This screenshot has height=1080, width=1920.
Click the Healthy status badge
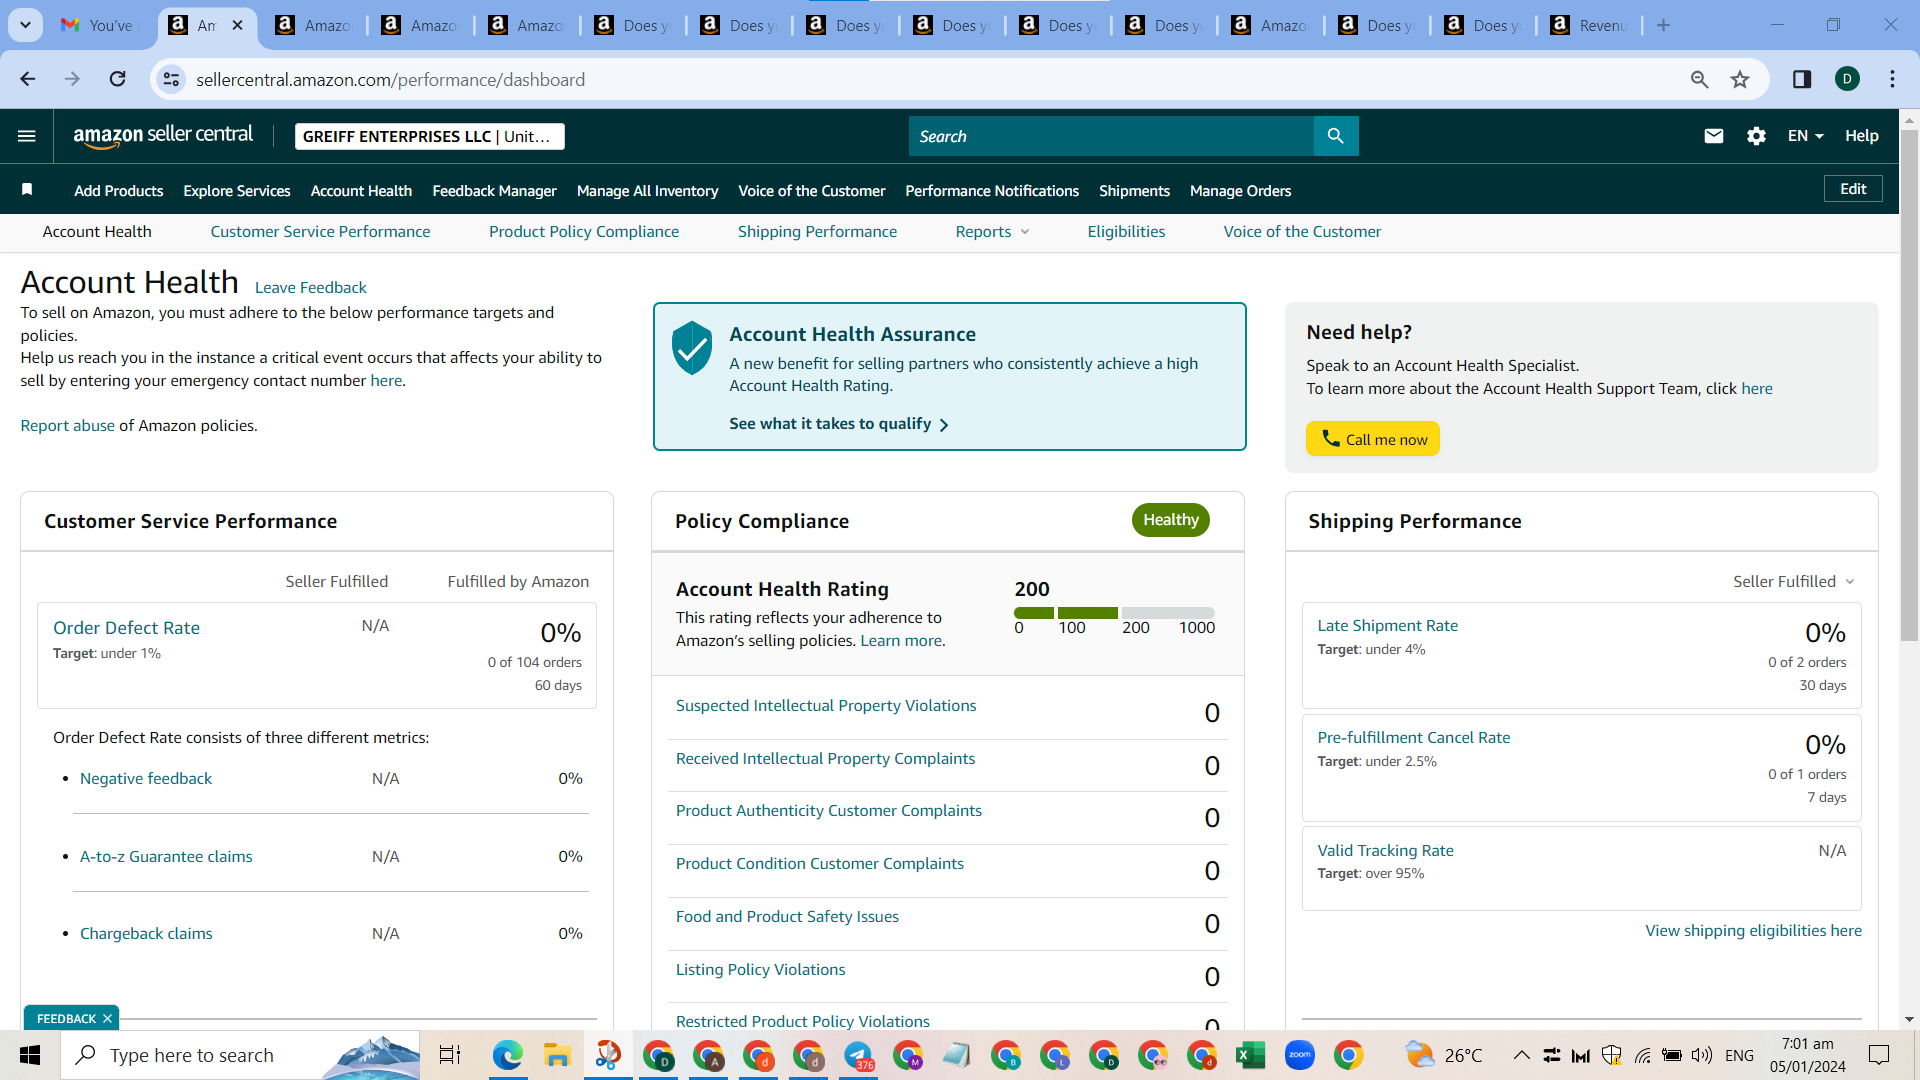1171,520
